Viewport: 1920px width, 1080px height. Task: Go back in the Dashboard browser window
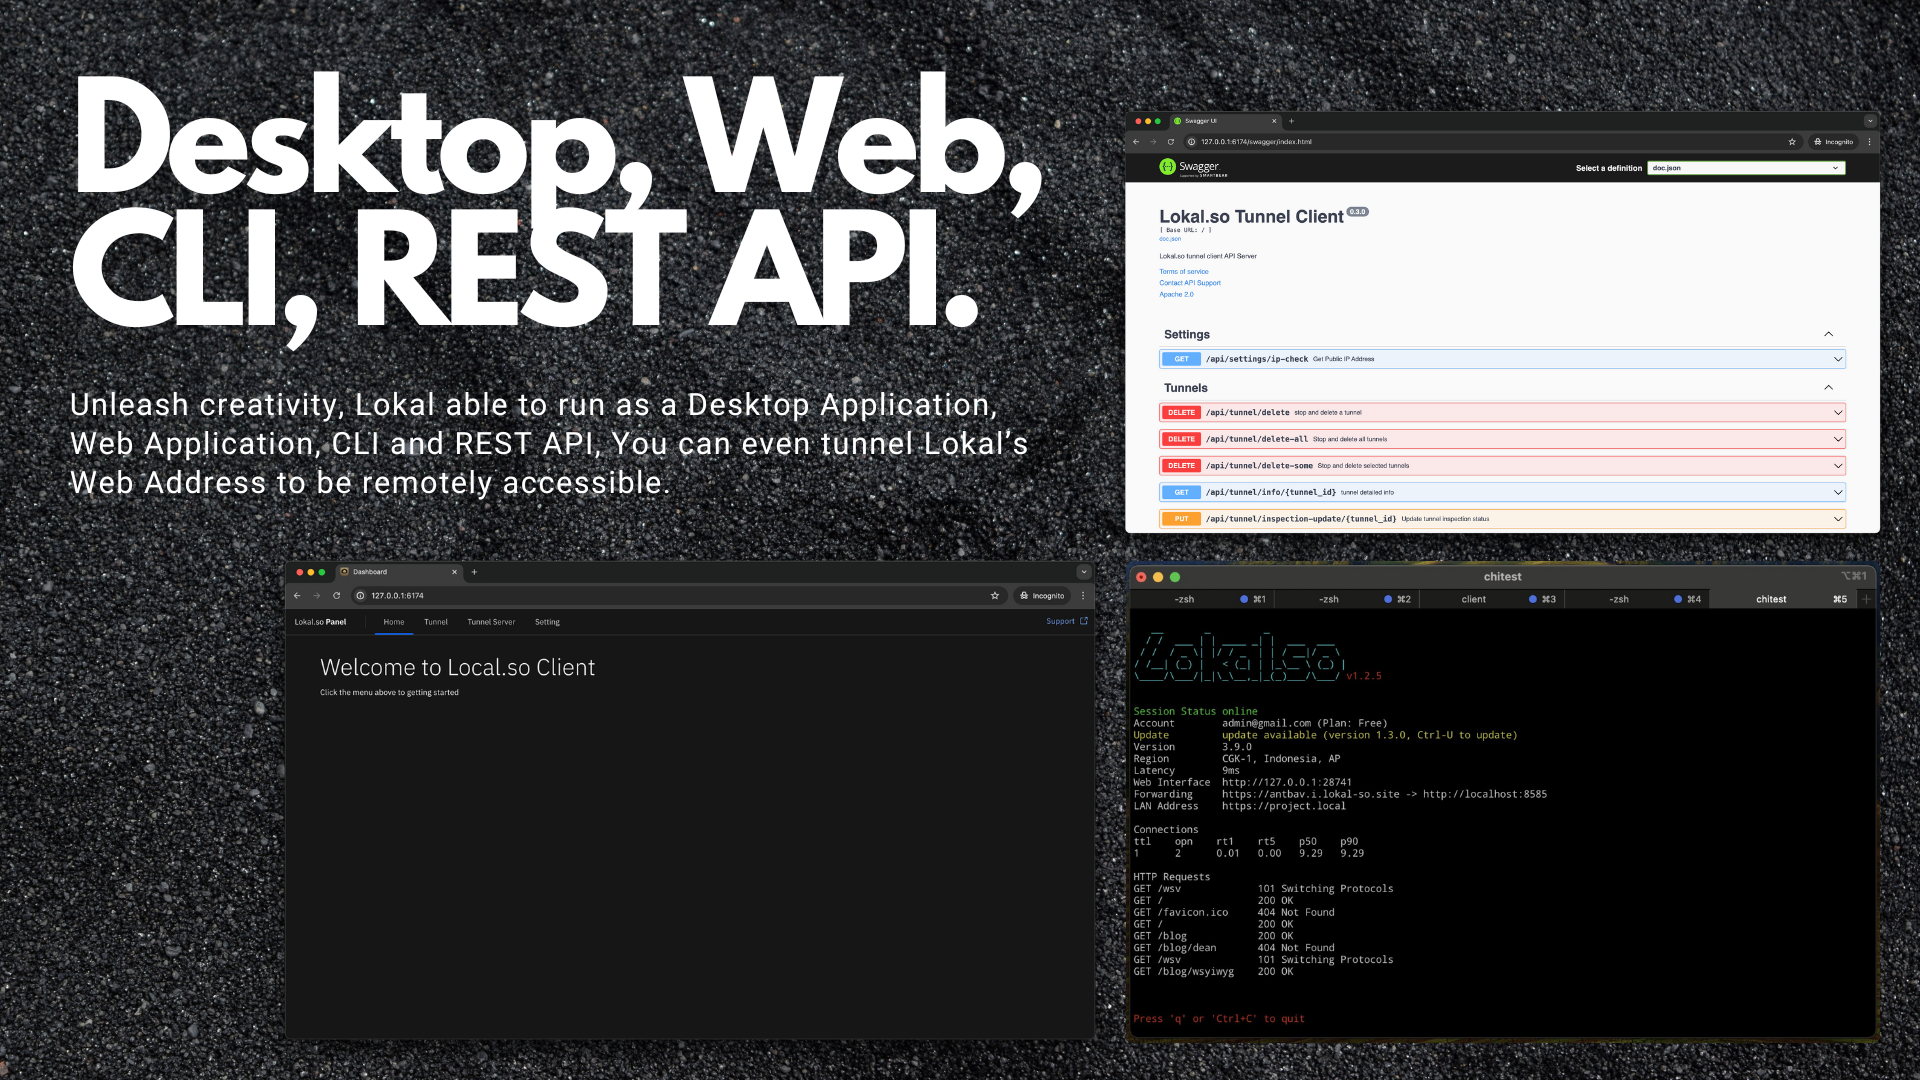297,596
